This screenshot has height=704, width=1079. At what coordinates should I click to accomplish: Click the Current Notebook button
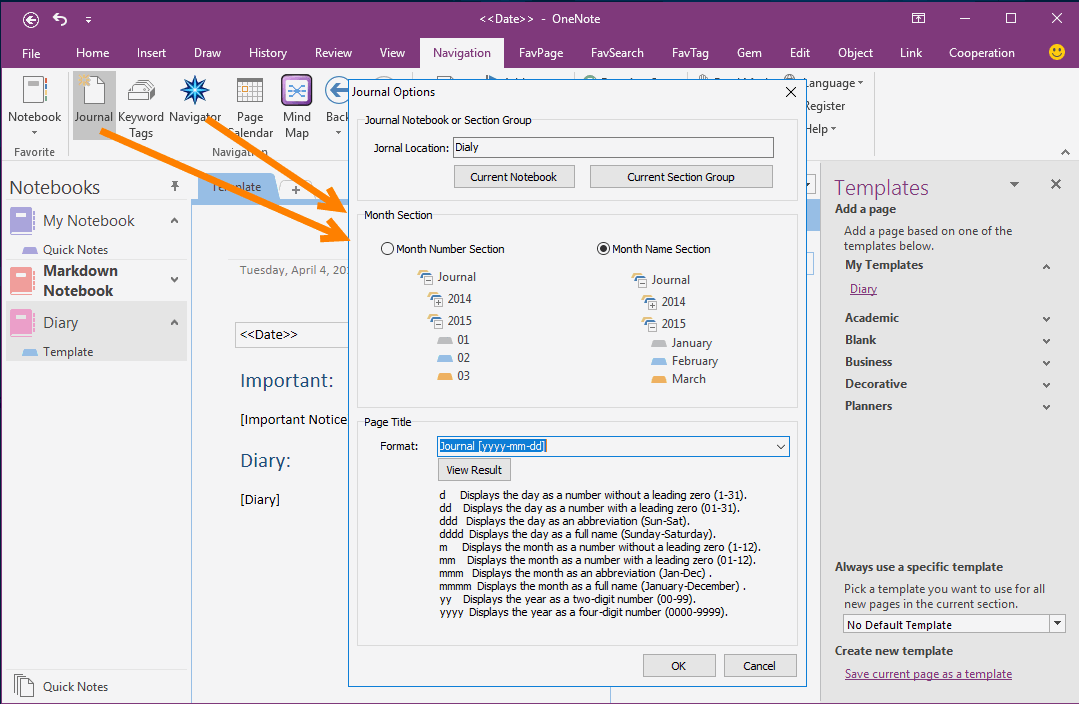pyautogui.click(x=513, y=177)
